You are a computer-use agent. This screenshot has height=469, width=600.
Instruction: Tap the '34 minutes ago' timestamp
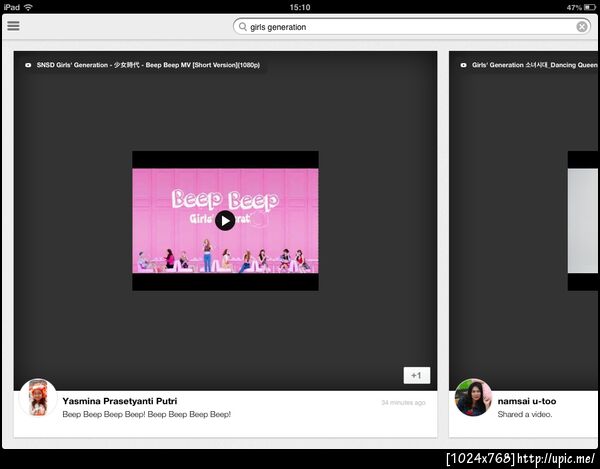tap(403, 402)
